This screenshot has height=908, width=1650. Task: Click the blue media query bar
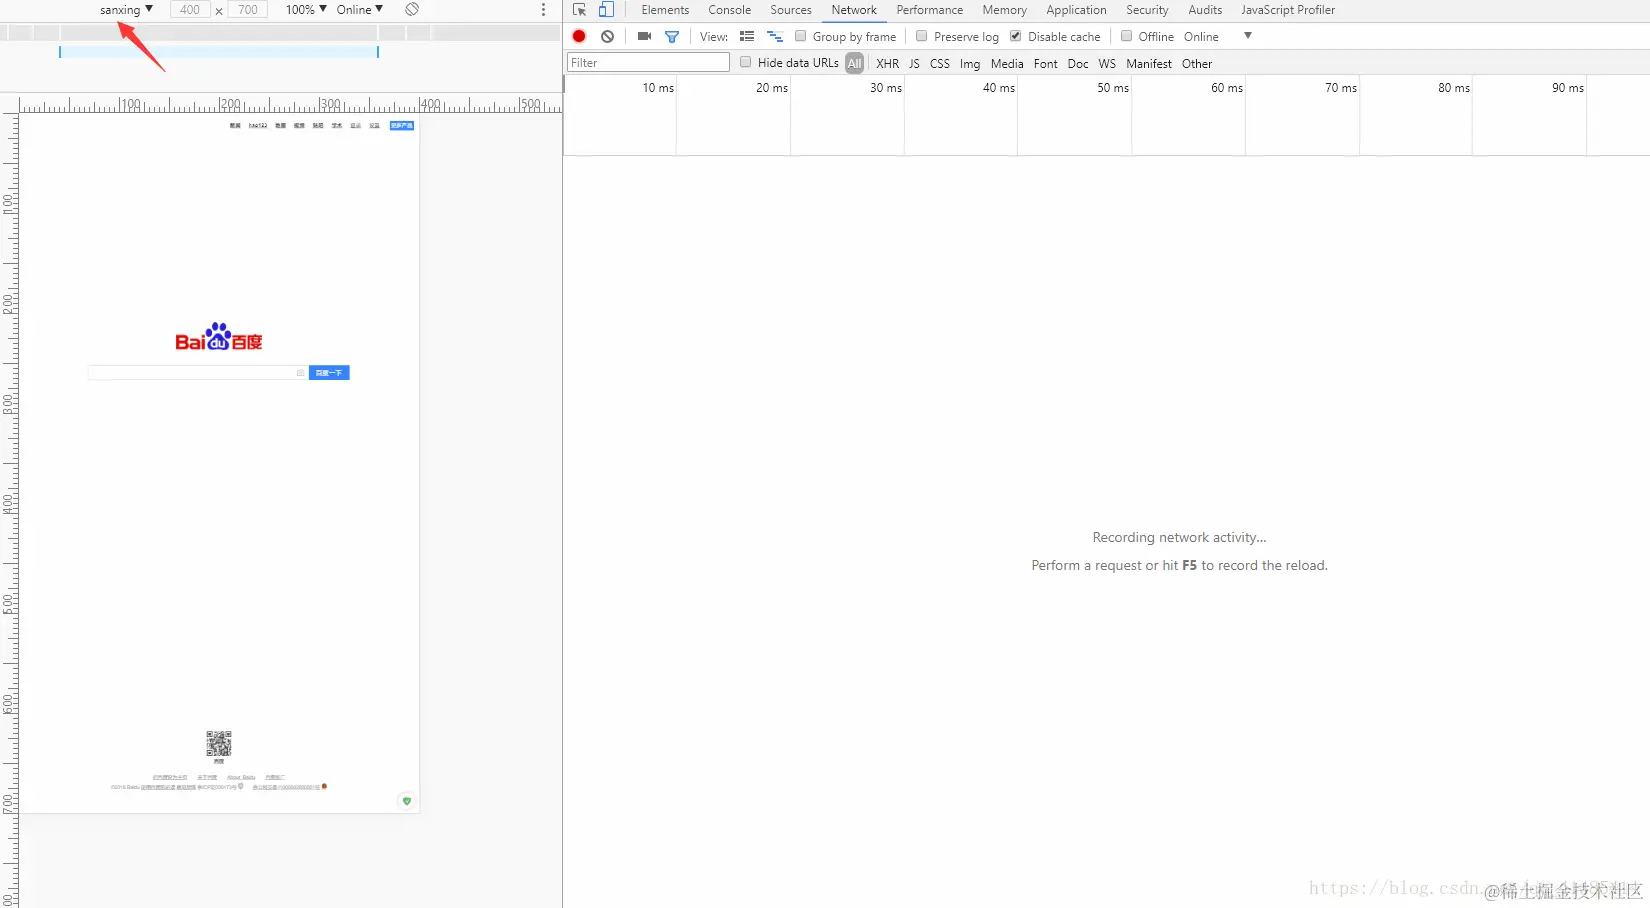point(219,52)
